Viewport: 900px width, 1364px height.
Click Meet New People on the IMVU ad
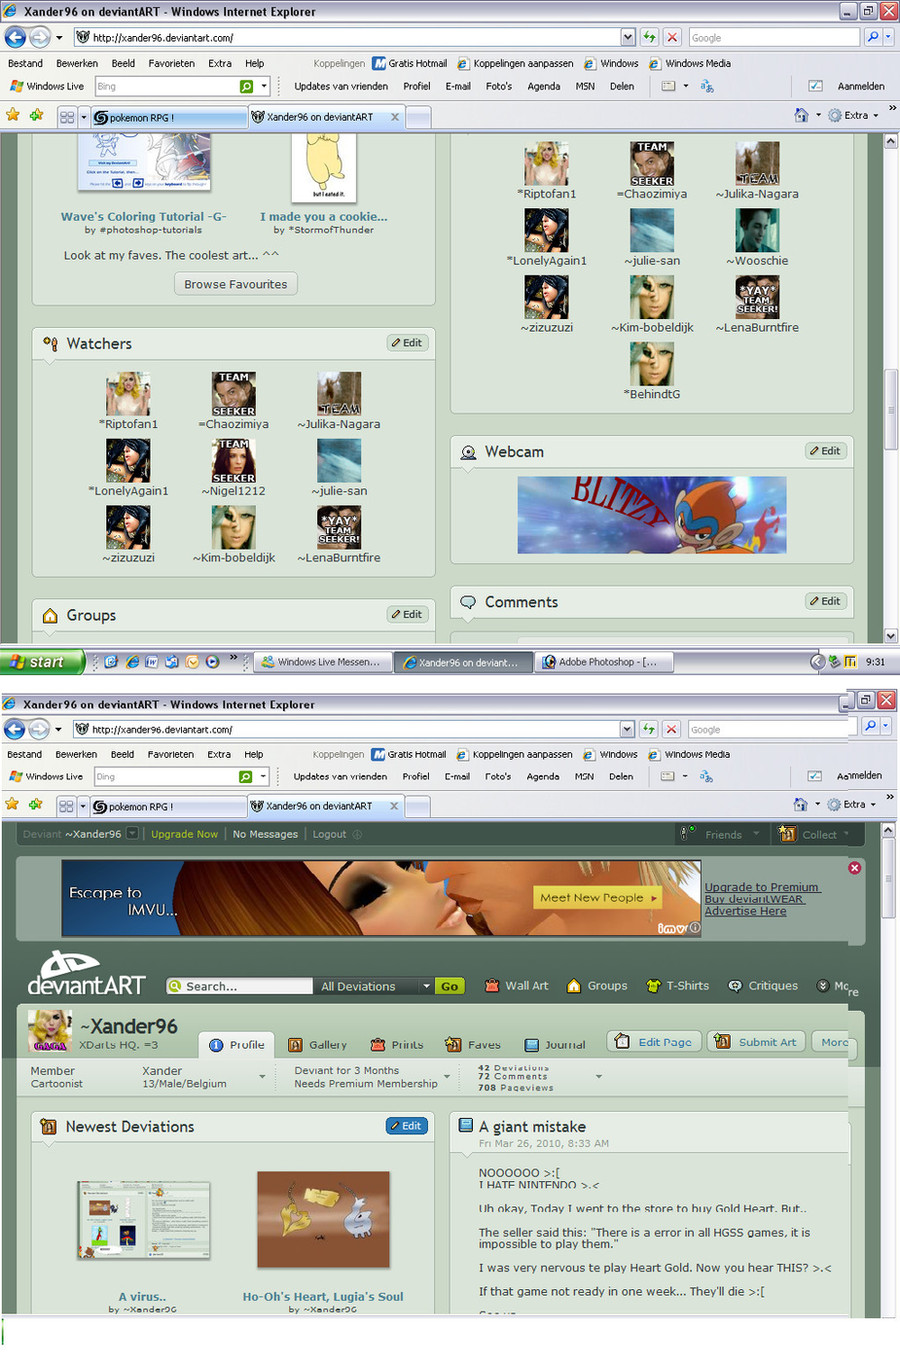(598, 897)
